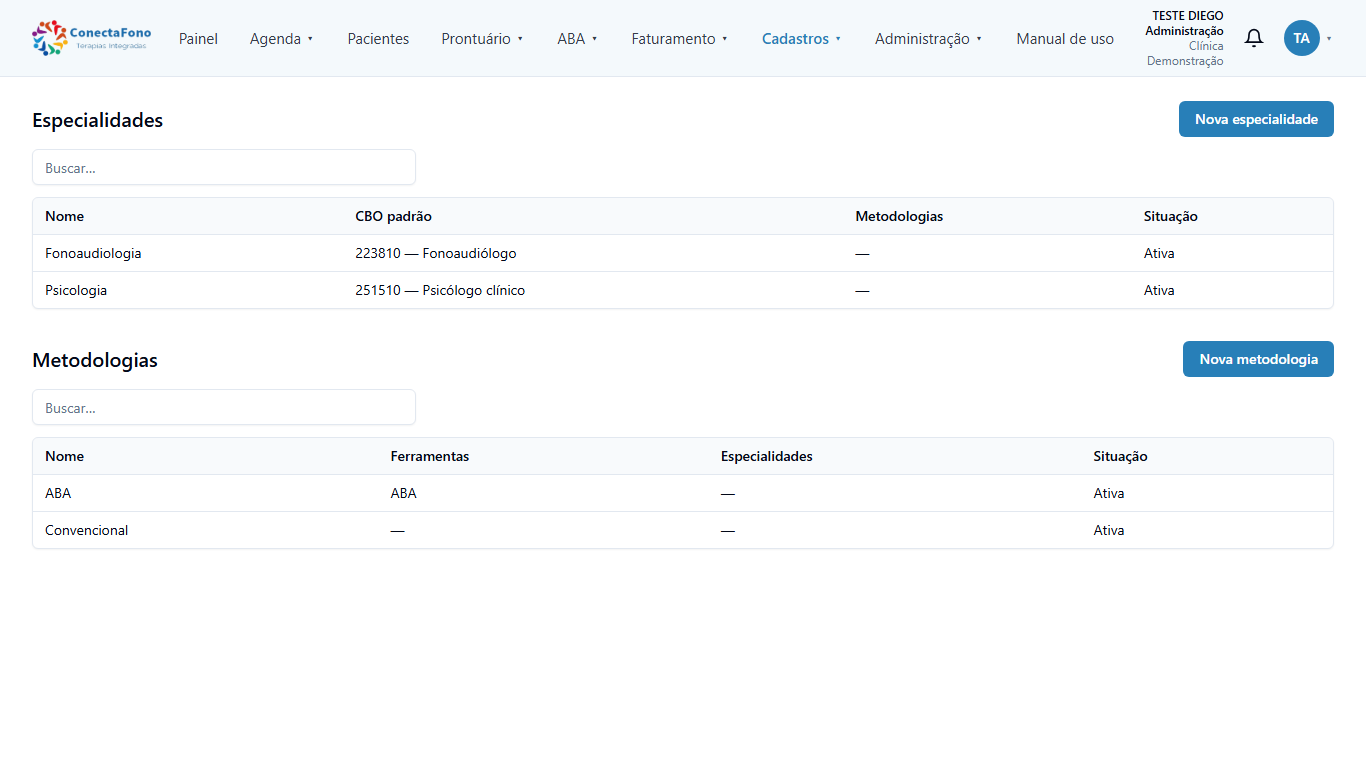Click the Nova especialidade button
Viewport: 1366px width, 768px height.
coord(1256,119)
